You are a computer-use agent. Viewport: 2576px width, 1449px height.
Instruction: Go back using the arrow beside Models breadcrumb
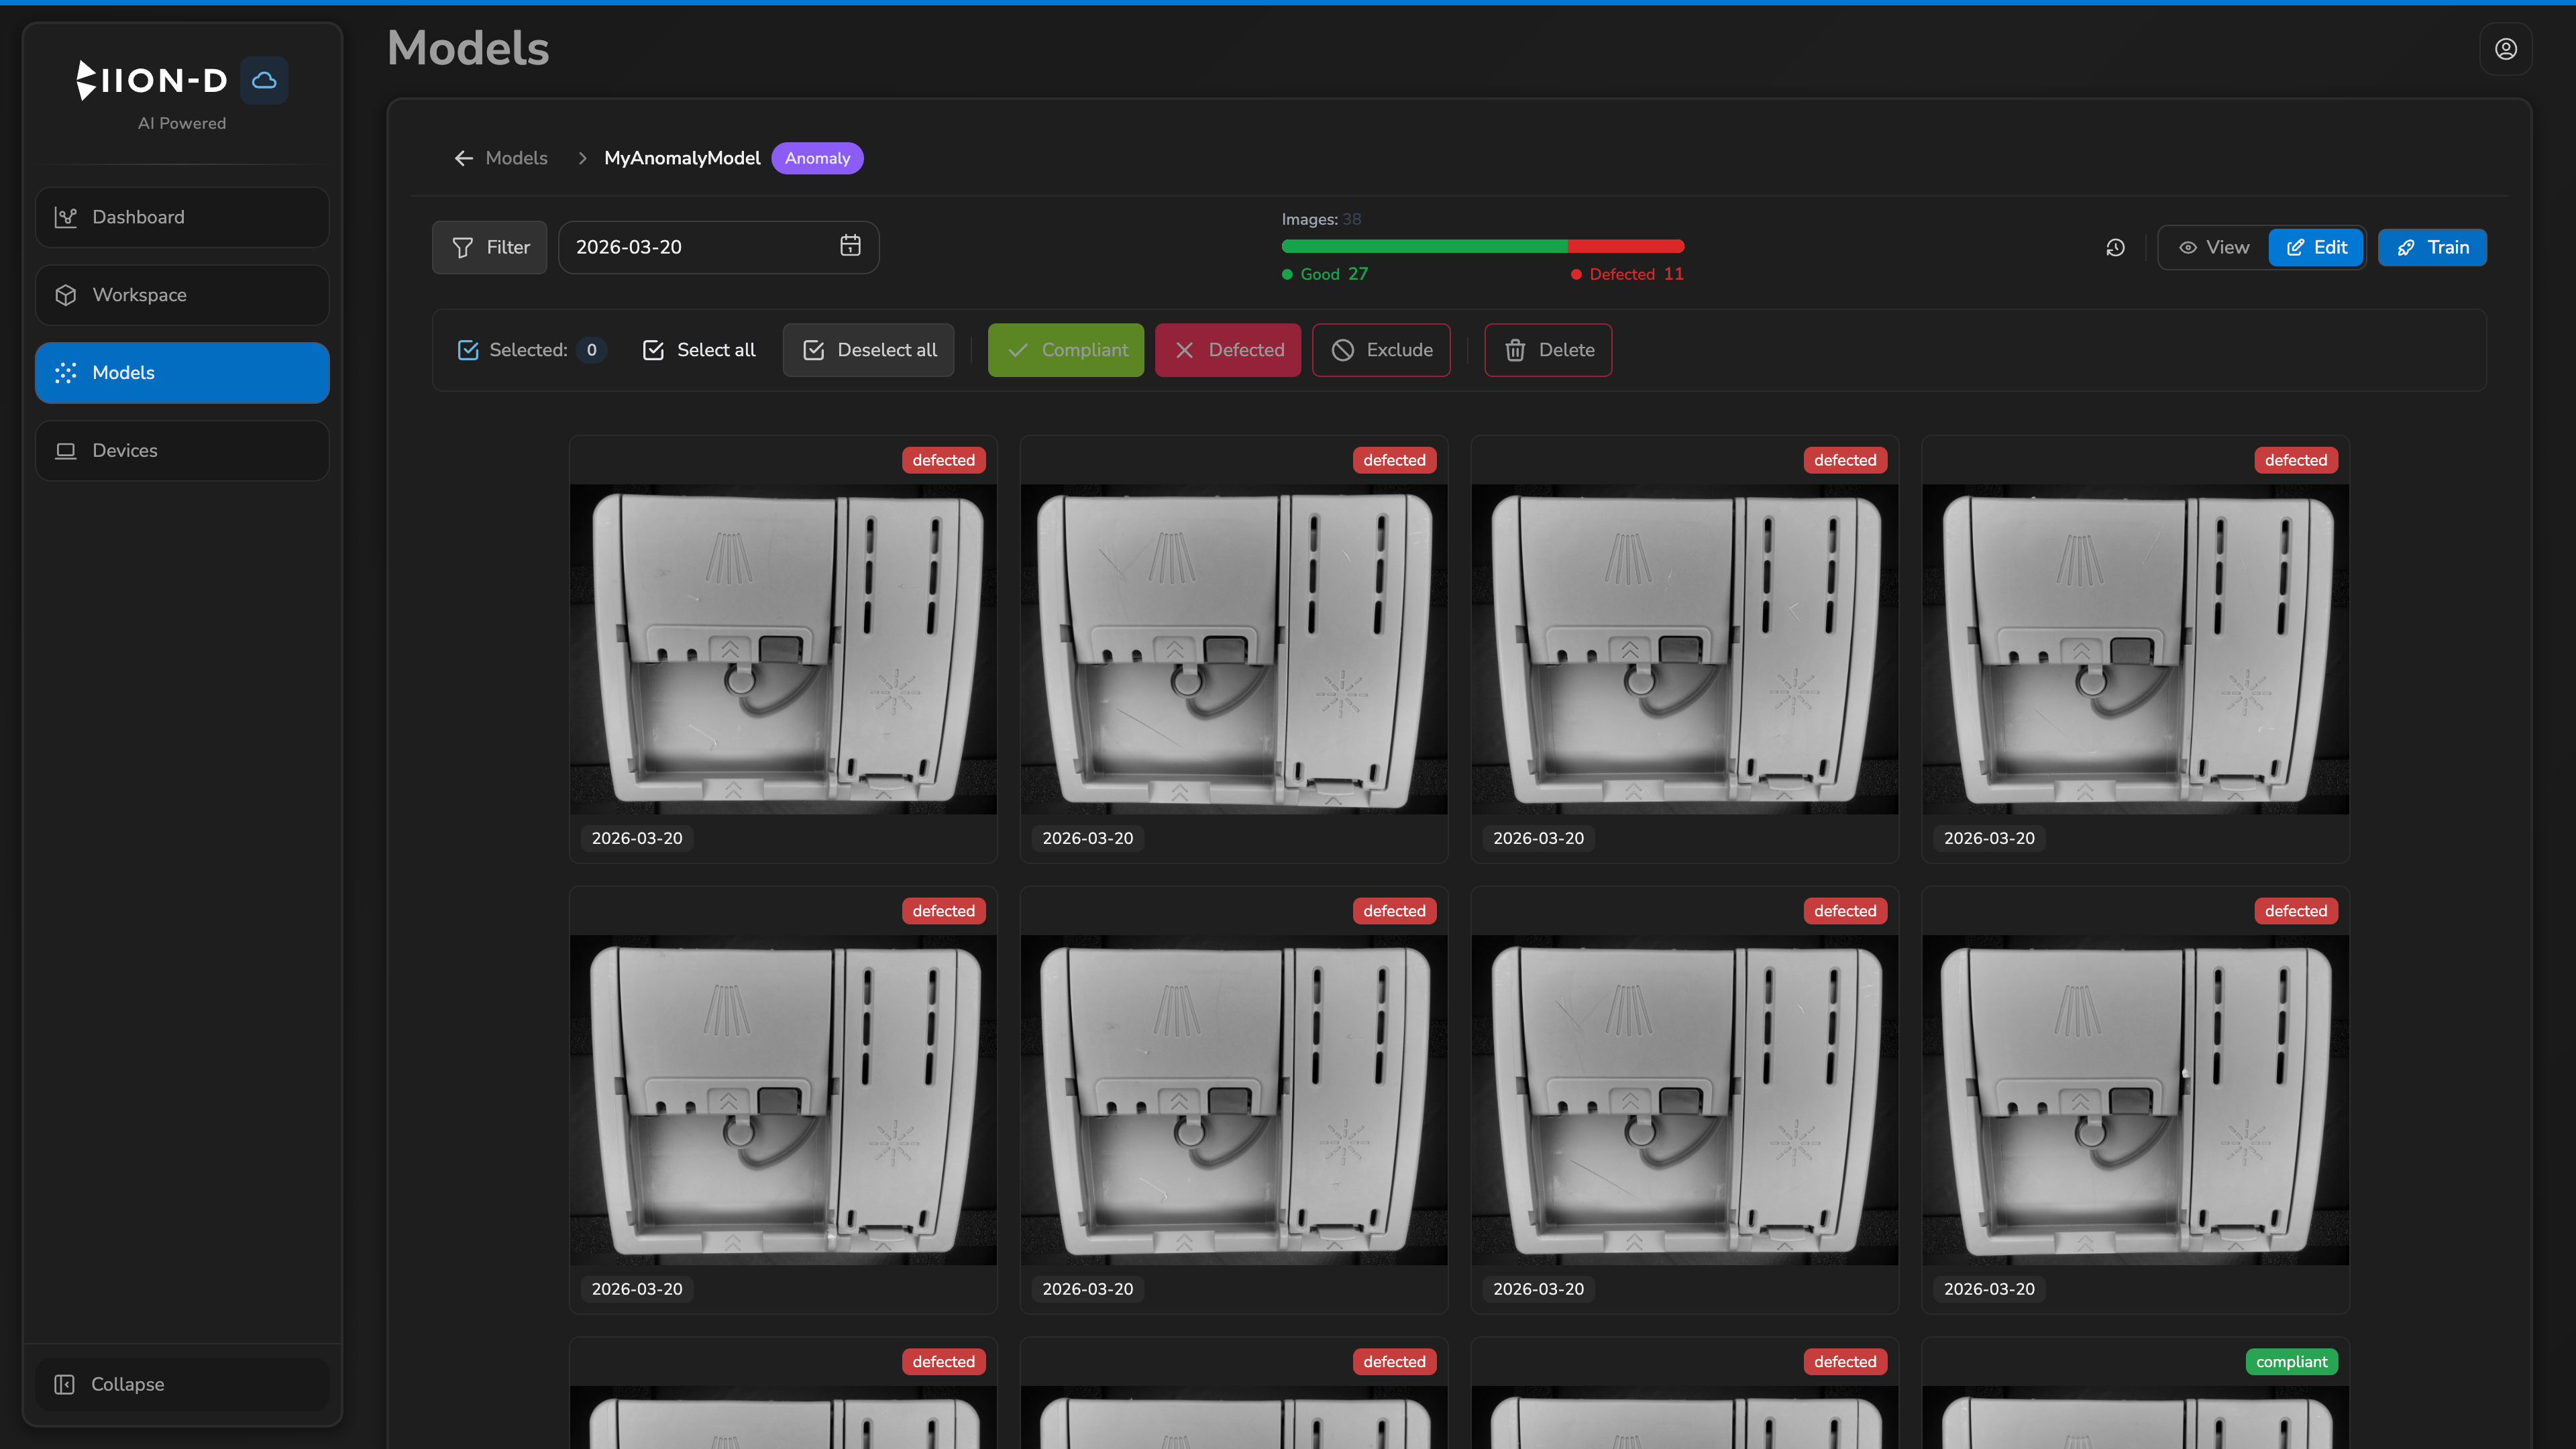(x=463, y=158)
